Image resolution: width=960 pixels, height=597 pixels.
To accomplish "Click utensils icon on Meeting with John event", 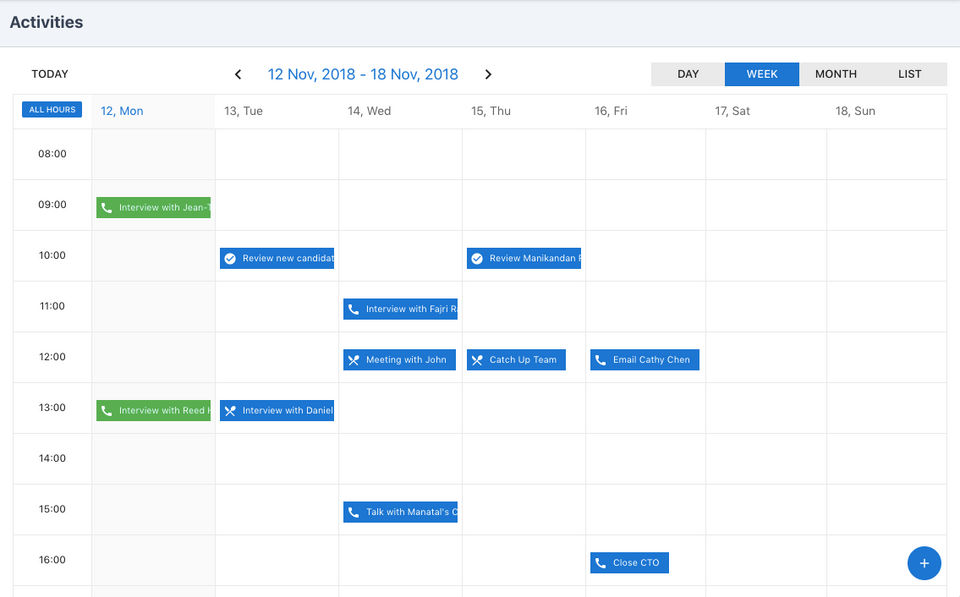I will pyautogui.click(x=353, y=360).
